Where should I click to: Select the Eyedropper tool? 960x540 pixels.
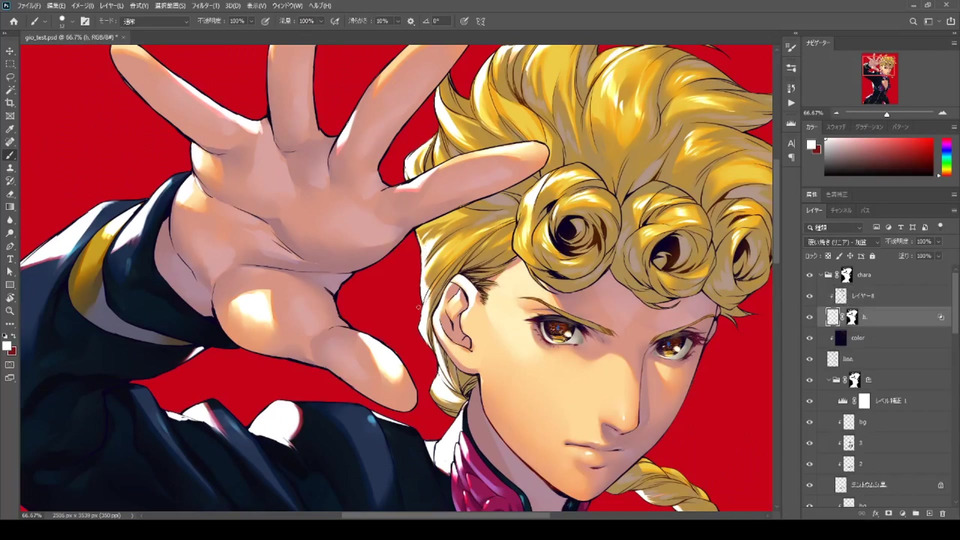tap(10, 129)
